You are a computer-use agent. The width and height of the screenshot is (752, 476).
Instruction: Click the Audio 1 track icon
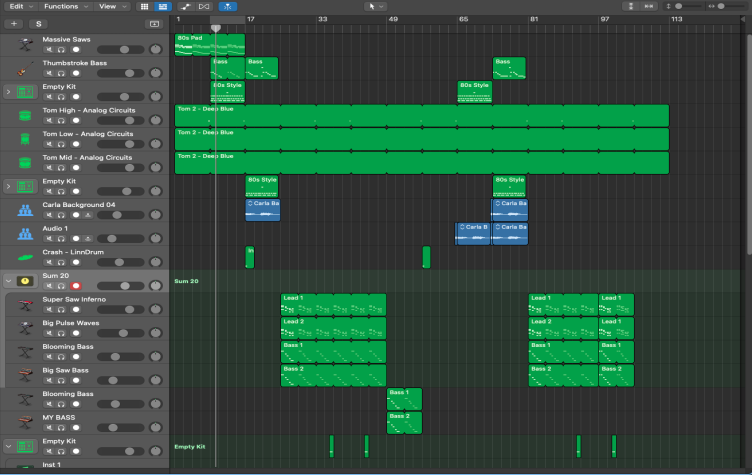pos(25,233)
